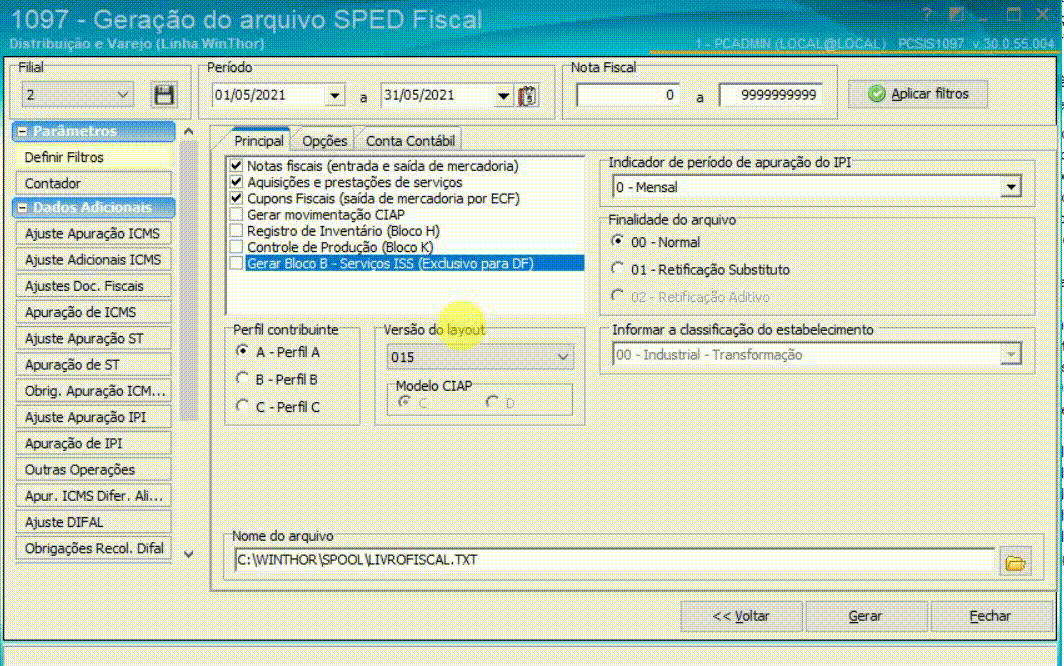Open the Conta Contábil tab
Viewport: 1064px width, 666px height.
tap(410, 141)
